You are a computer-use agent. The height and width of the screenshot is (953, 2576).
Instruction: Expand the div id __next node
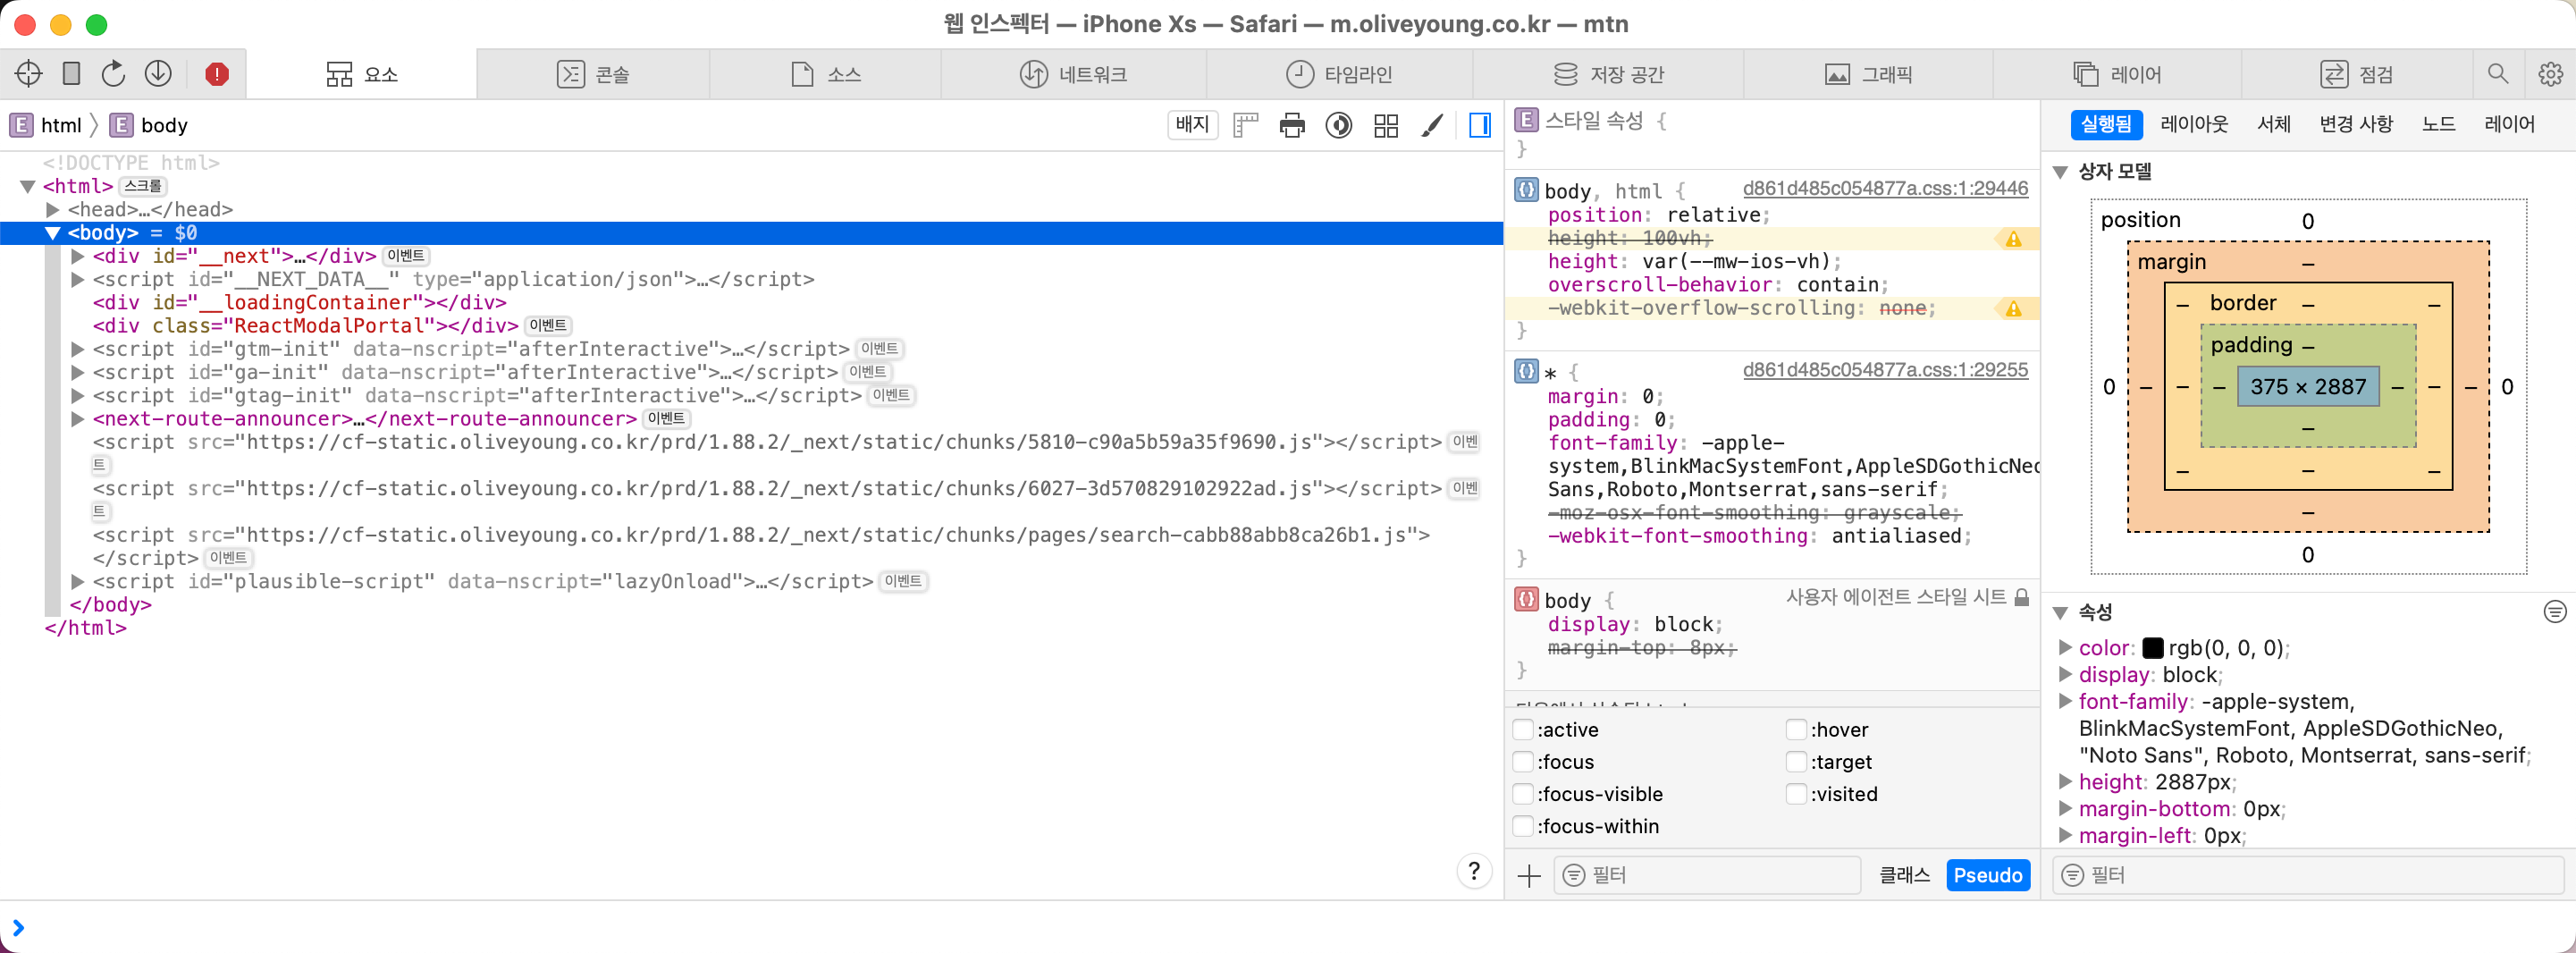[77, 256]
